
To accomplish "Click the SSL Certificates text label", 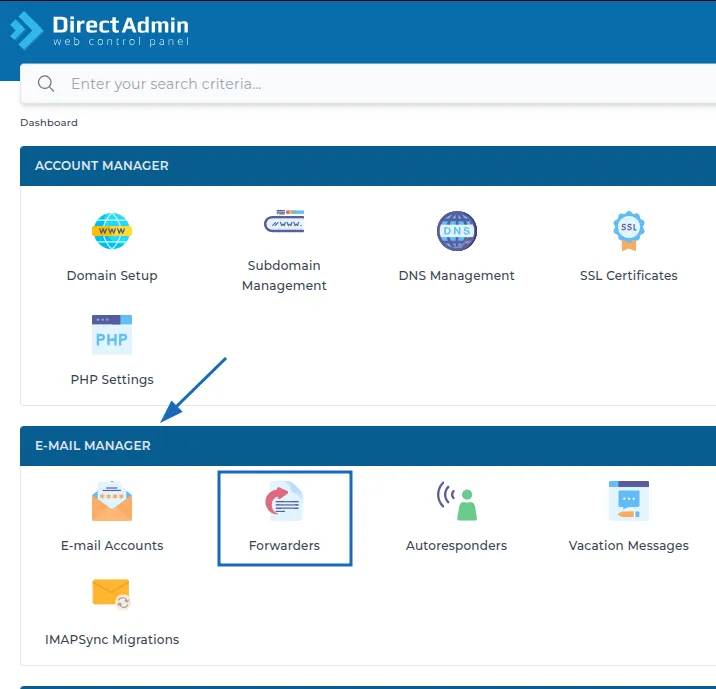I will pos(628,276).
